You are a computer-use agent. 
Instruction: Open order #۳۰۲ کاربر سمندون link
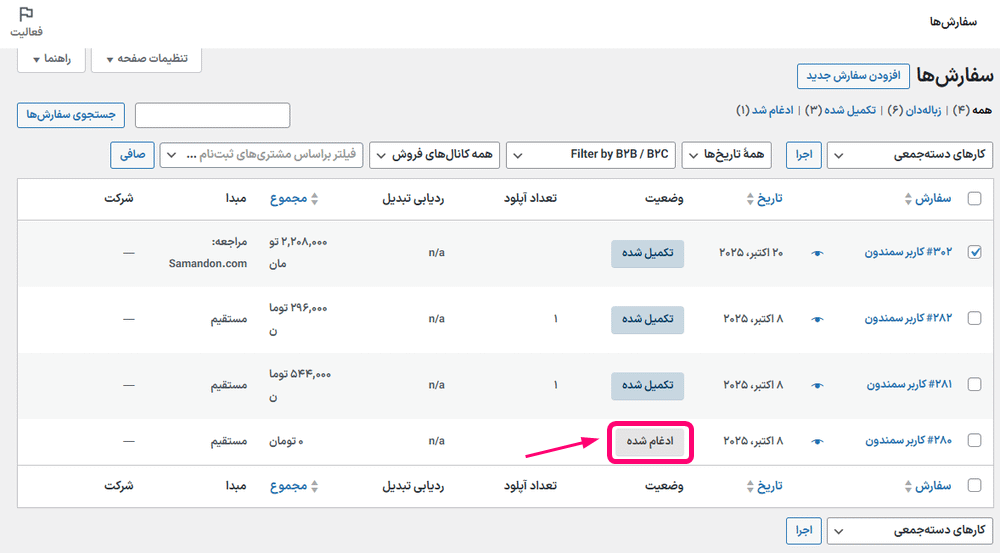(908, 252)
